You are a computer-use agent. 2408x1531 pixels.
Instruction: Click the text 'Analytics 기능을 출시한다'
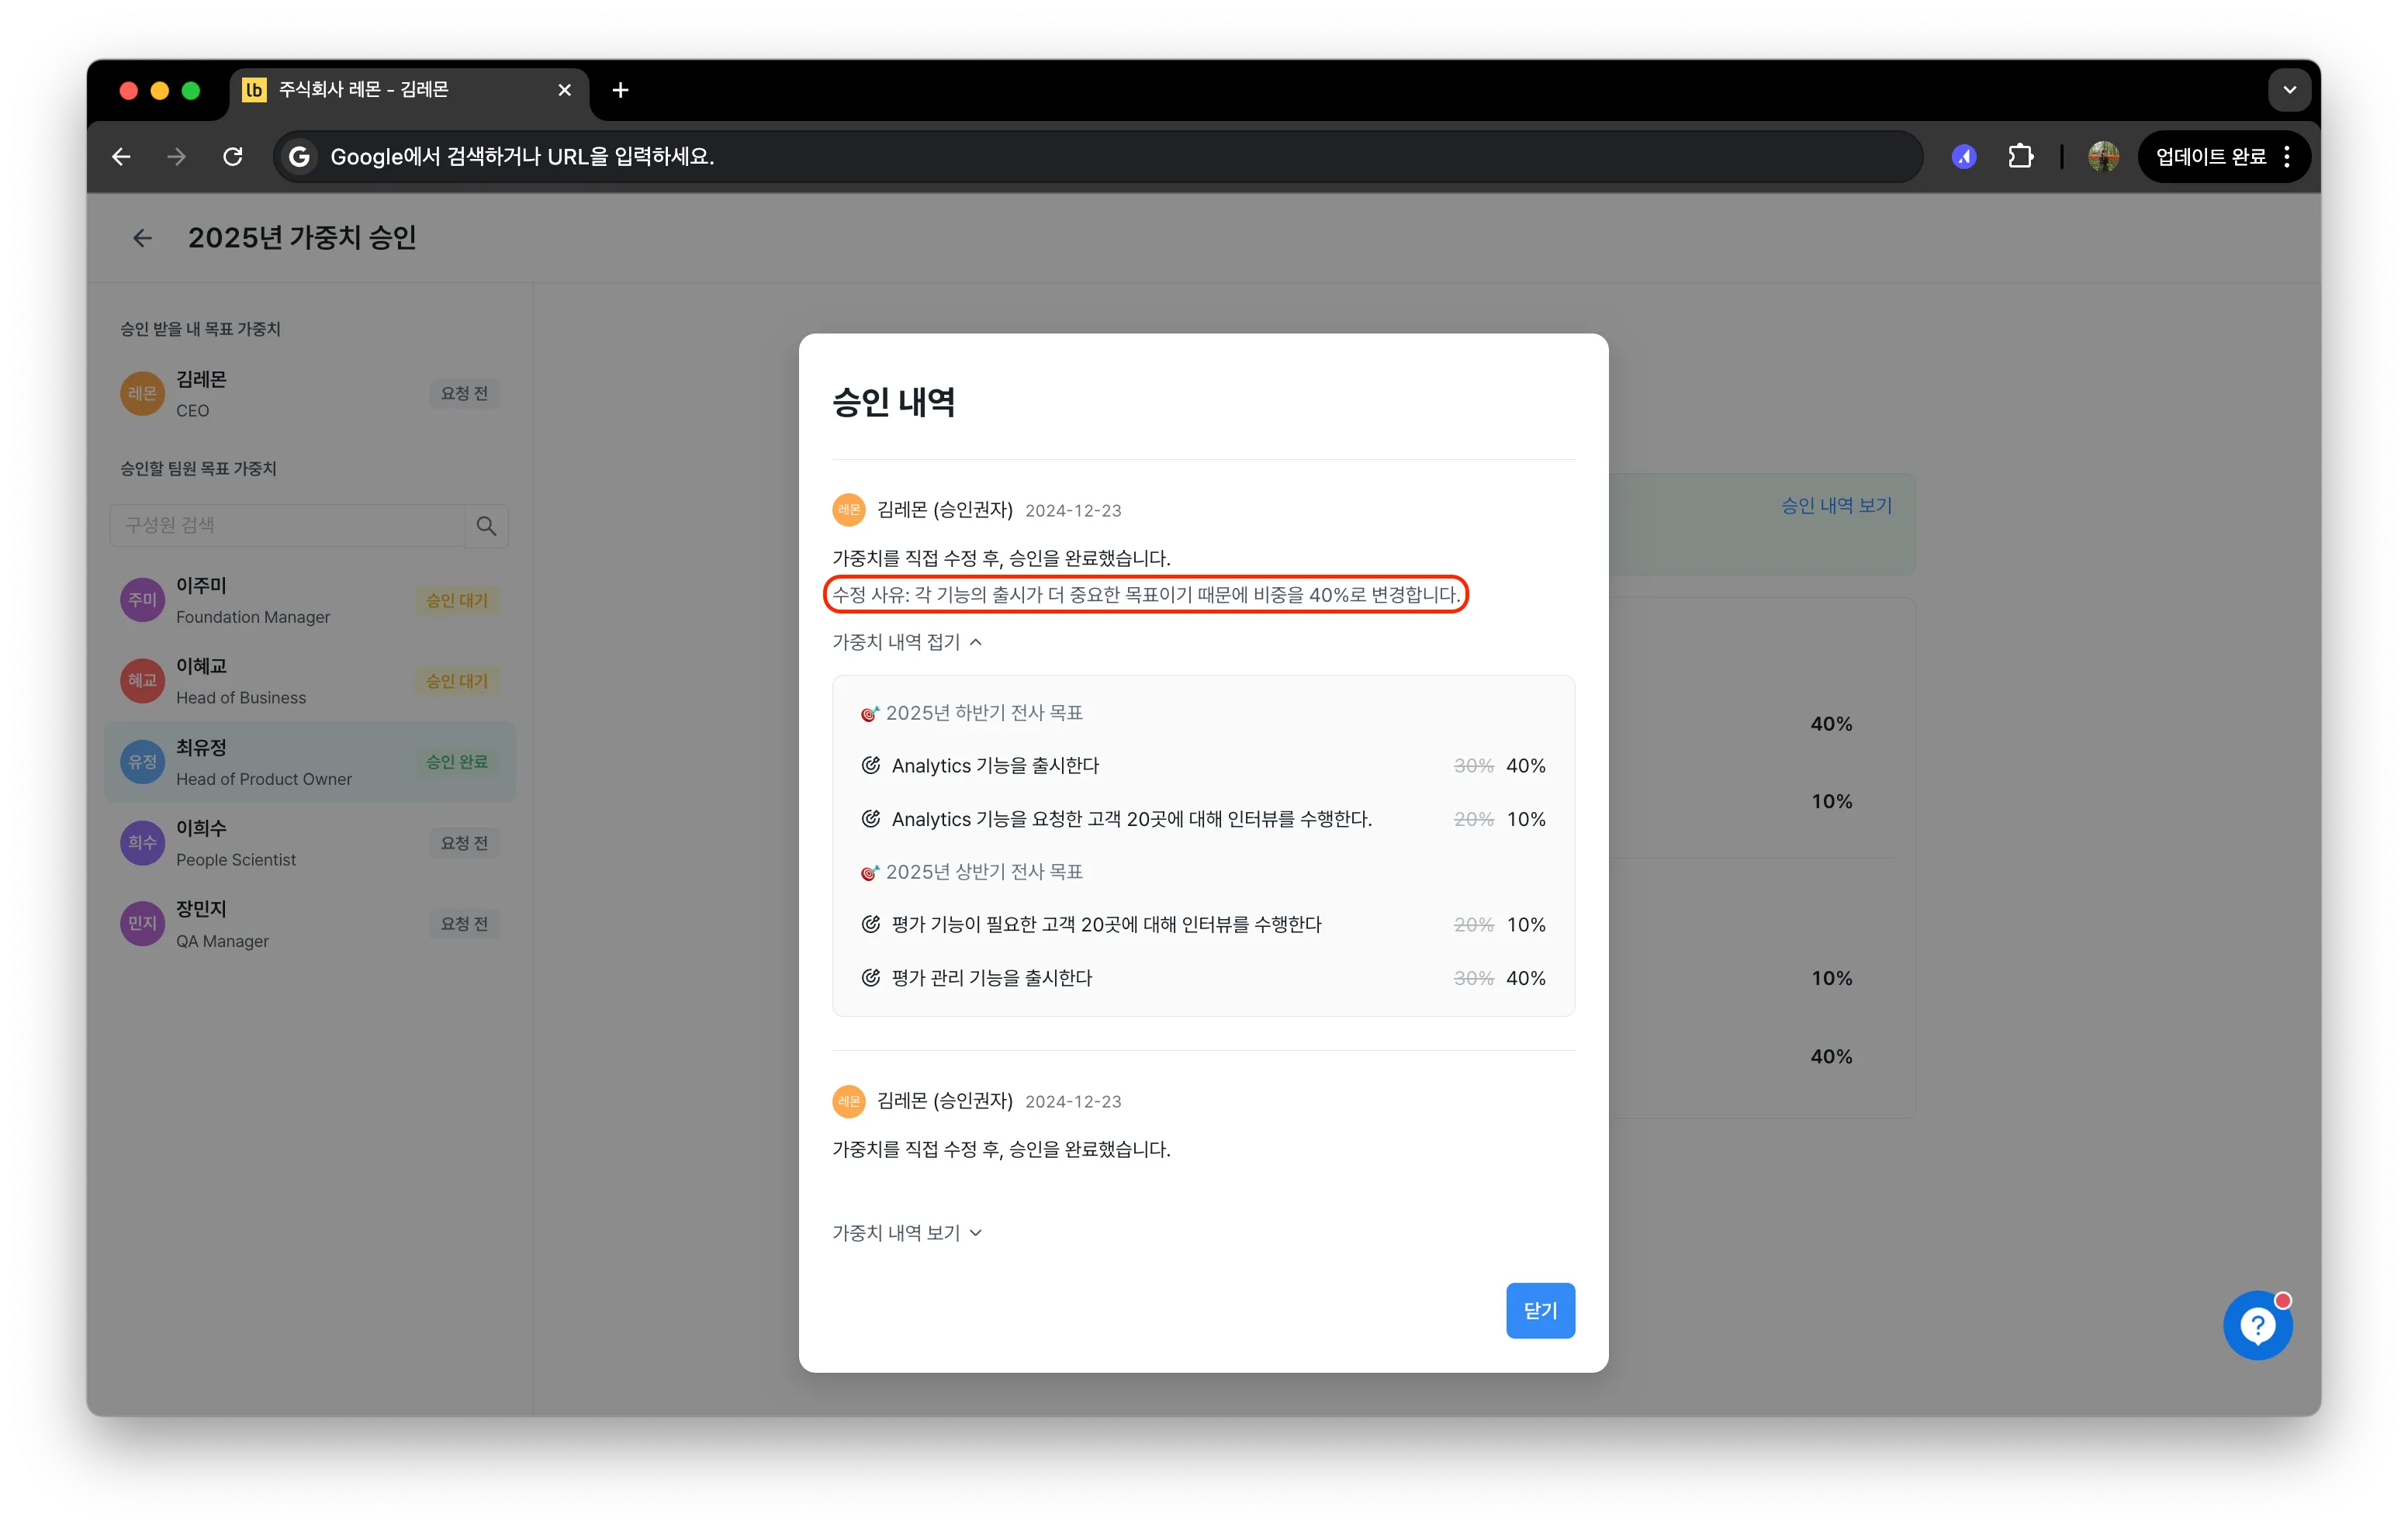point(995,766)
